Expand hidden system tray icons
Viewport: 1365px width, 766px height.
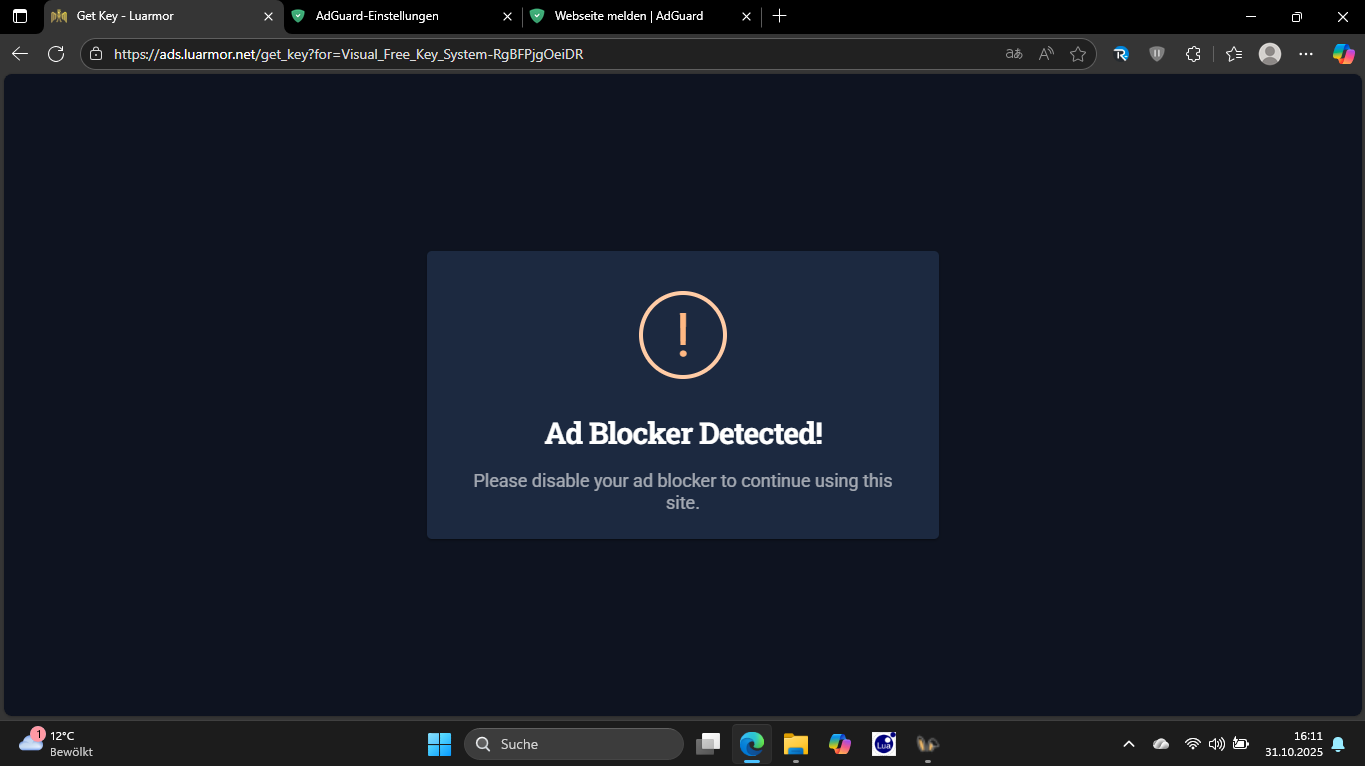1128,744
